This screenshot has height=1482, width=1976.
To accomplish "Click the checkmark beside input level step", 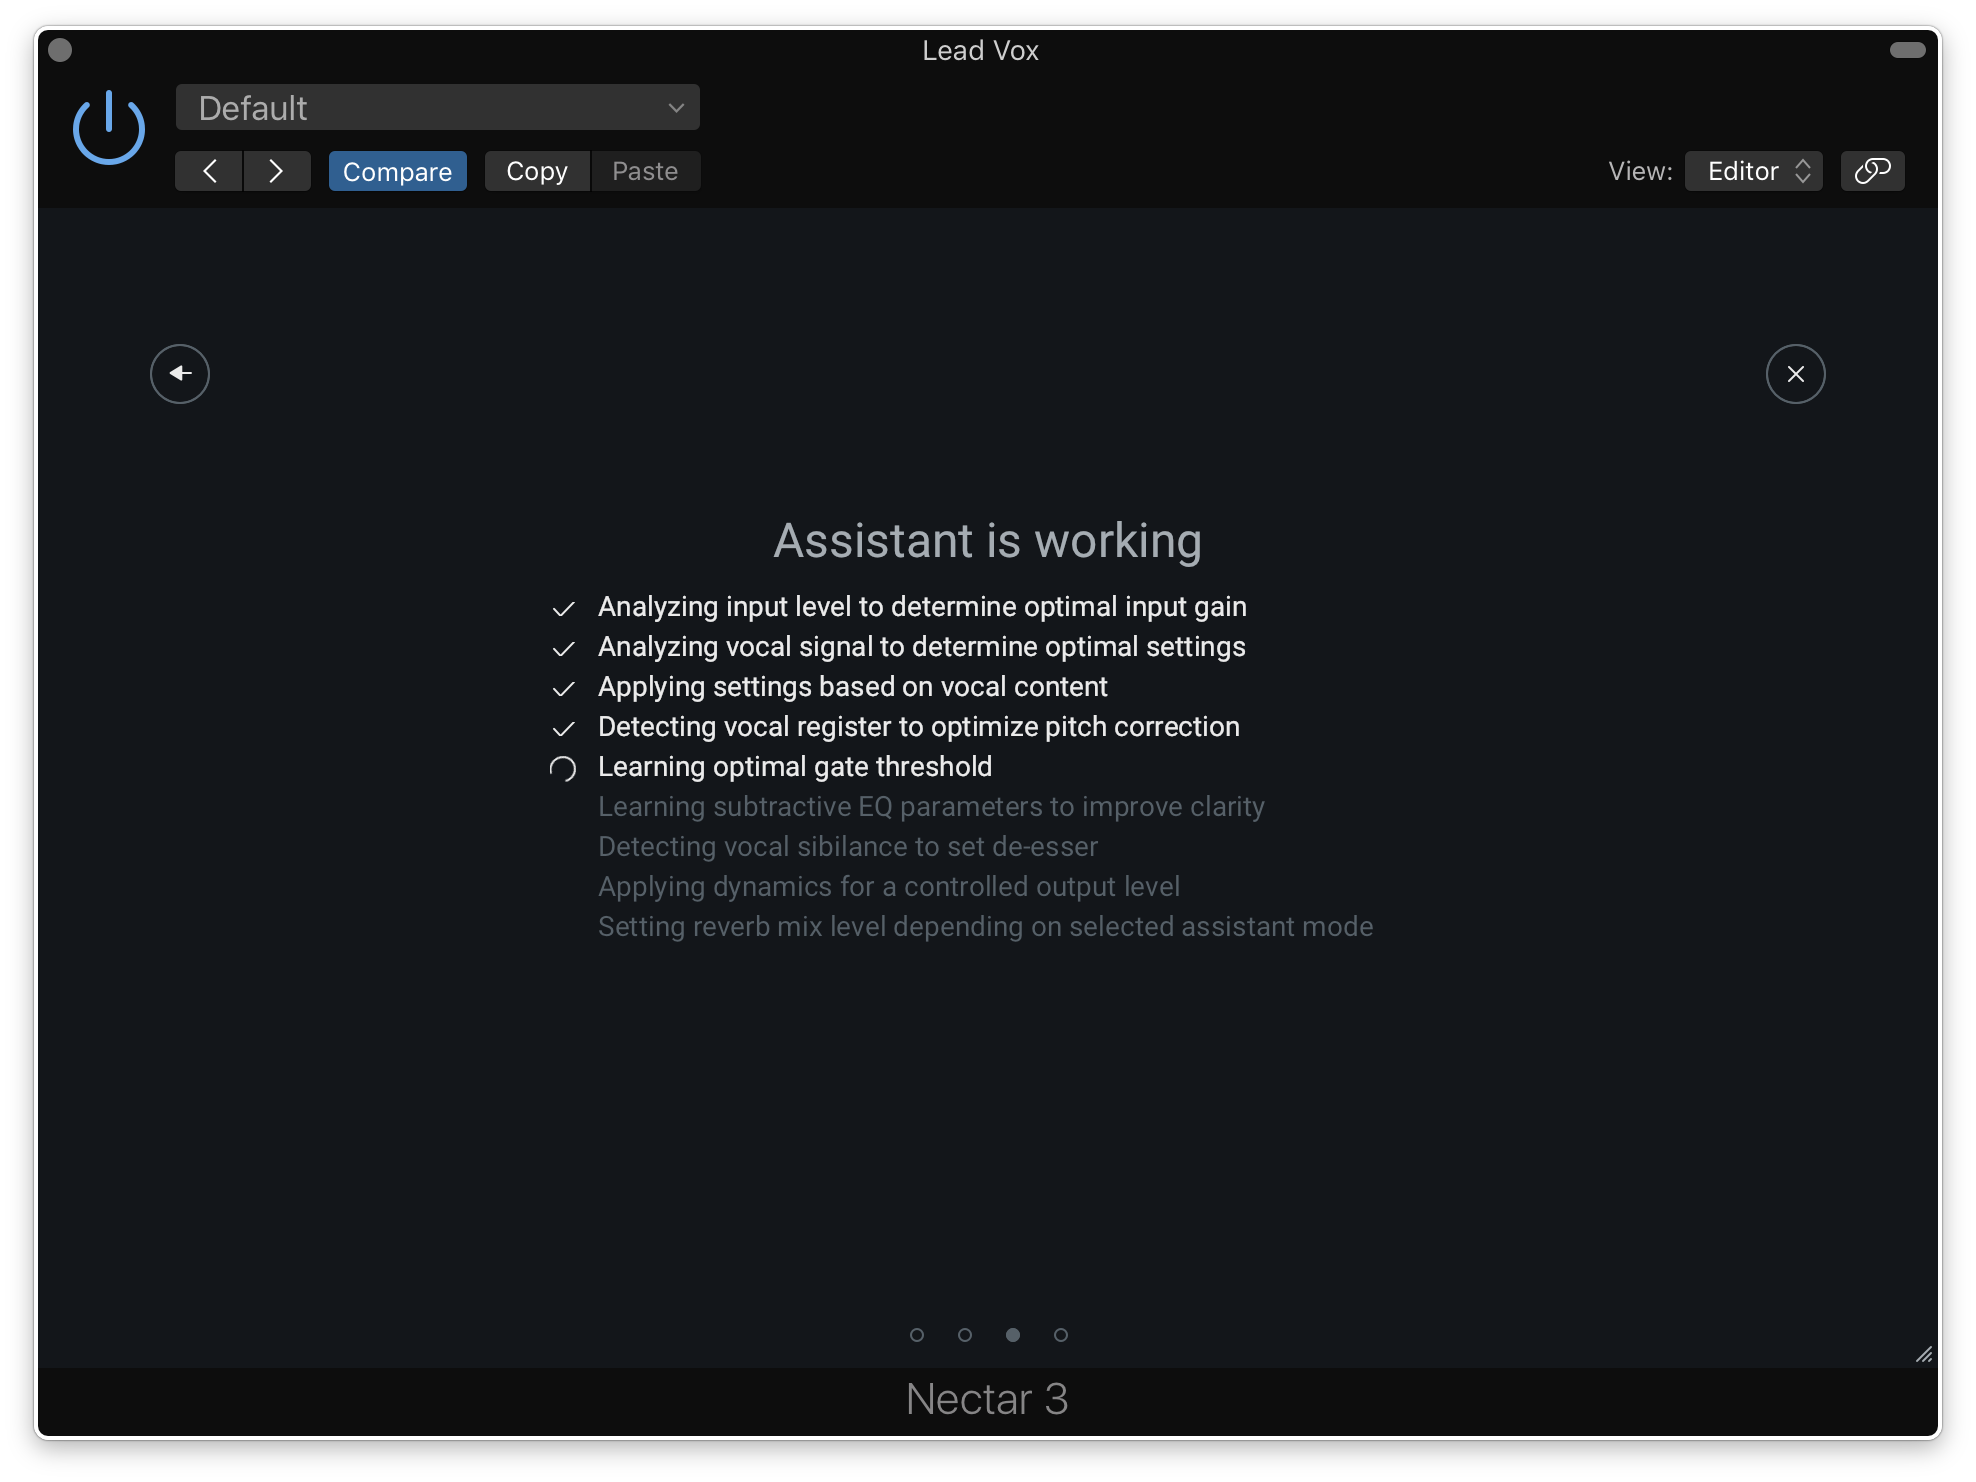I will pos(563,609).
